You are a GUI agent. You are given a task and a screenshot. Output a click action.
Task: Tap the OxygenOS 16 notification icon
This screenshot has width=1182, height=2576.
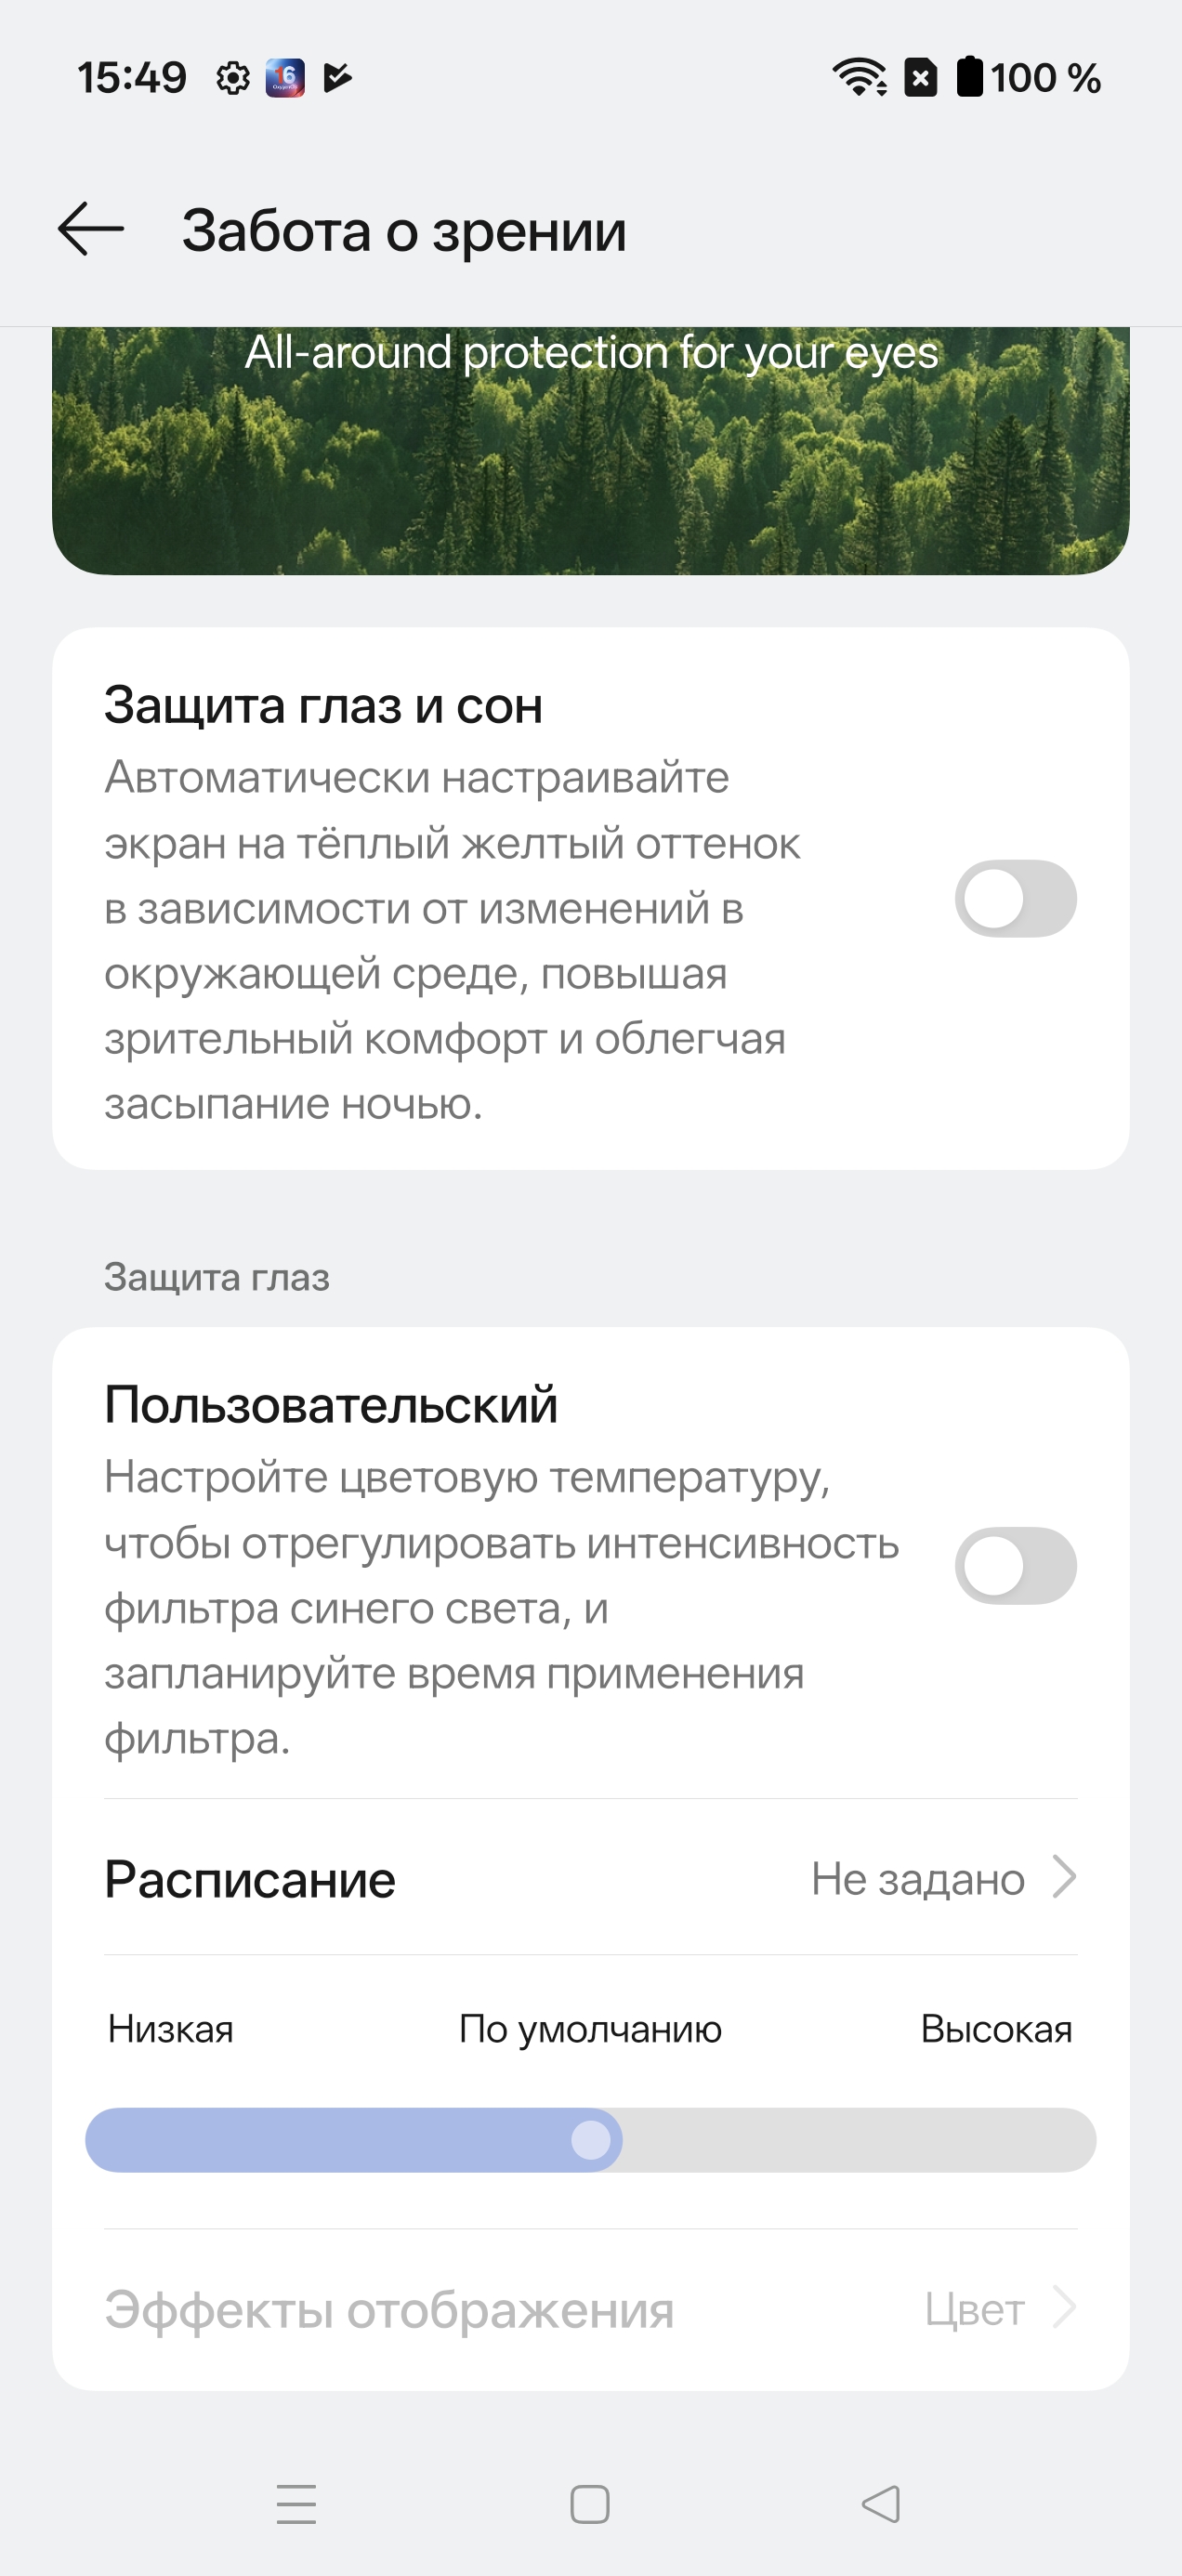[x=285, y=78]
